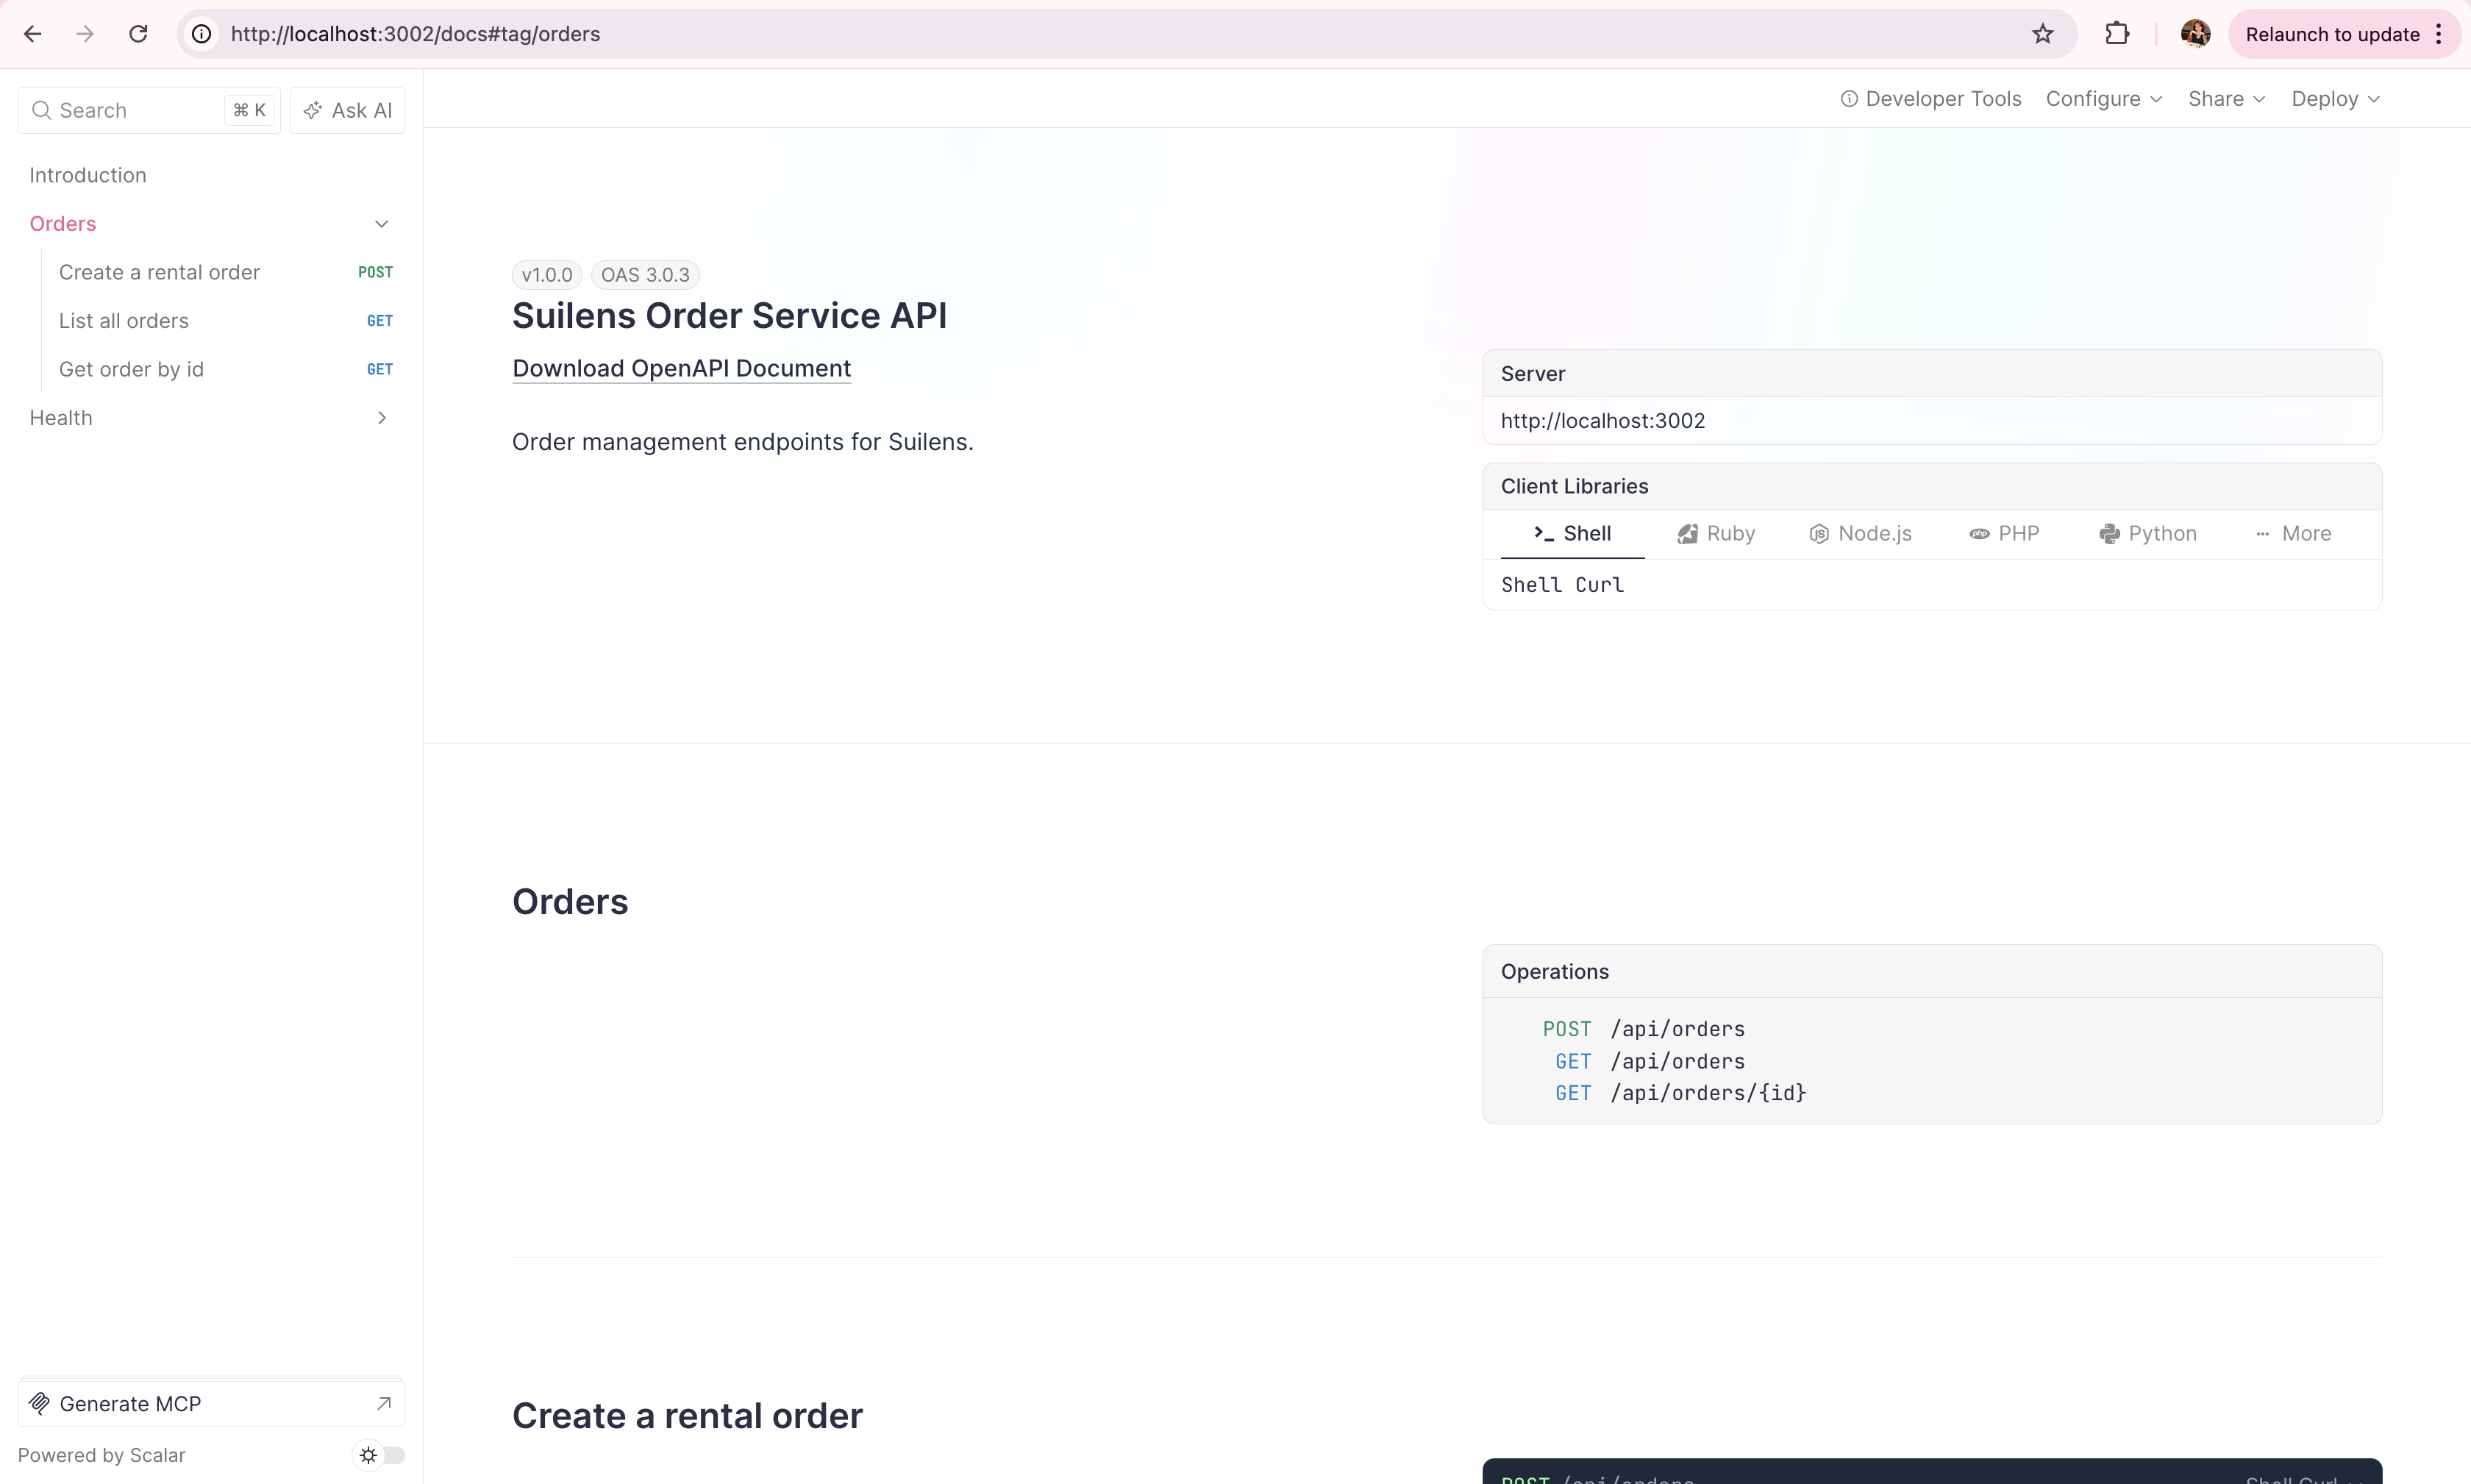Collapse the Orders sidebar section chevron
This screenshot has height=1484, width=2471.
[381, 224]
